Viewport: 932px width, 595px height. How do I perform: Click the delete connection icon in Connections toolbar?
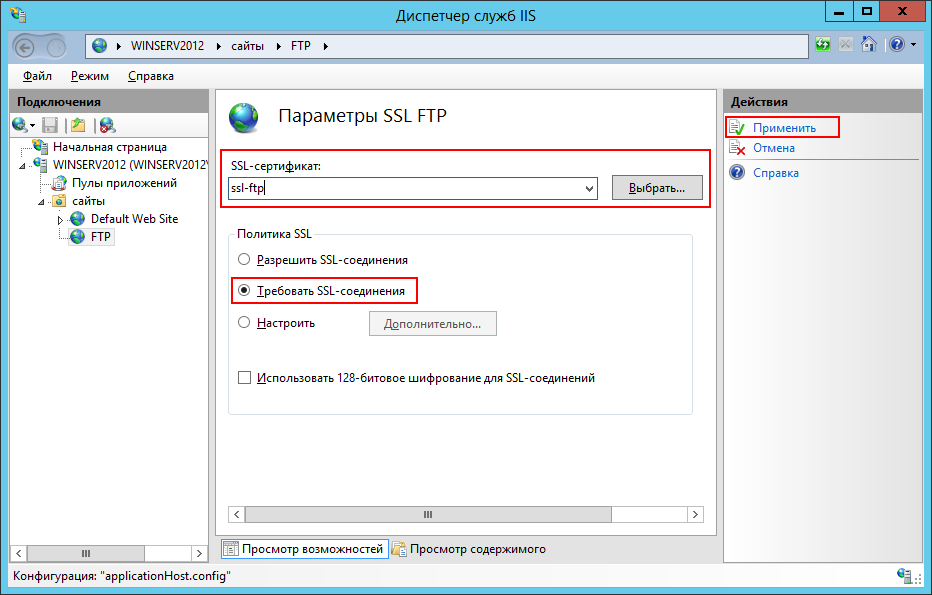click(107, 125)
